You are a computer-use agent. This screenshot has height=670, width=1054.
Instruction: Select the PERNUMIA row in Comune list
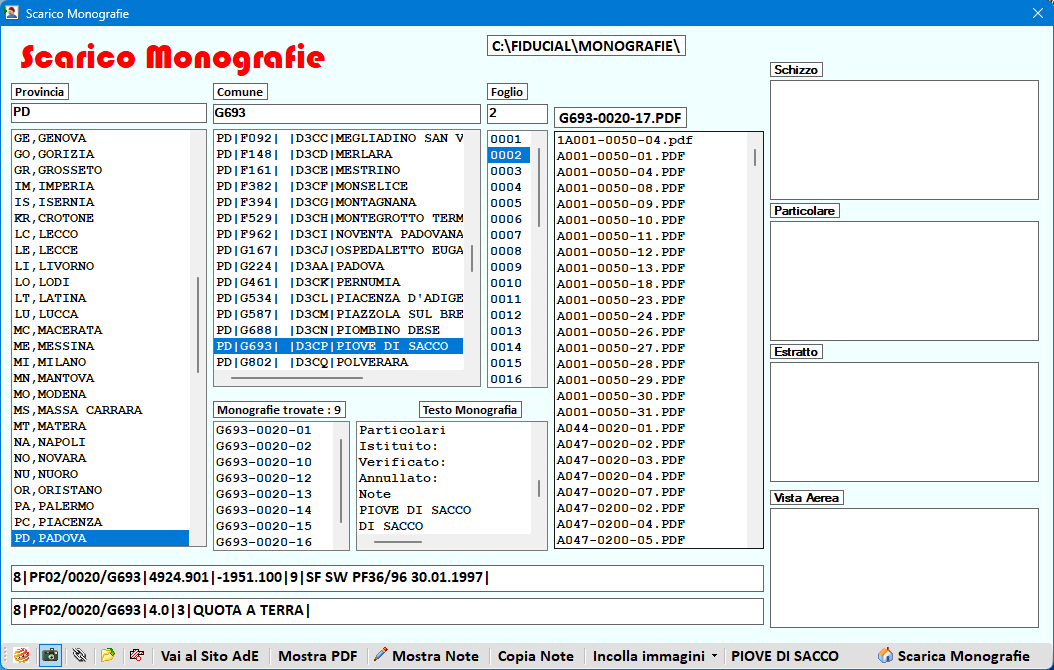click(x=339, y=282)
